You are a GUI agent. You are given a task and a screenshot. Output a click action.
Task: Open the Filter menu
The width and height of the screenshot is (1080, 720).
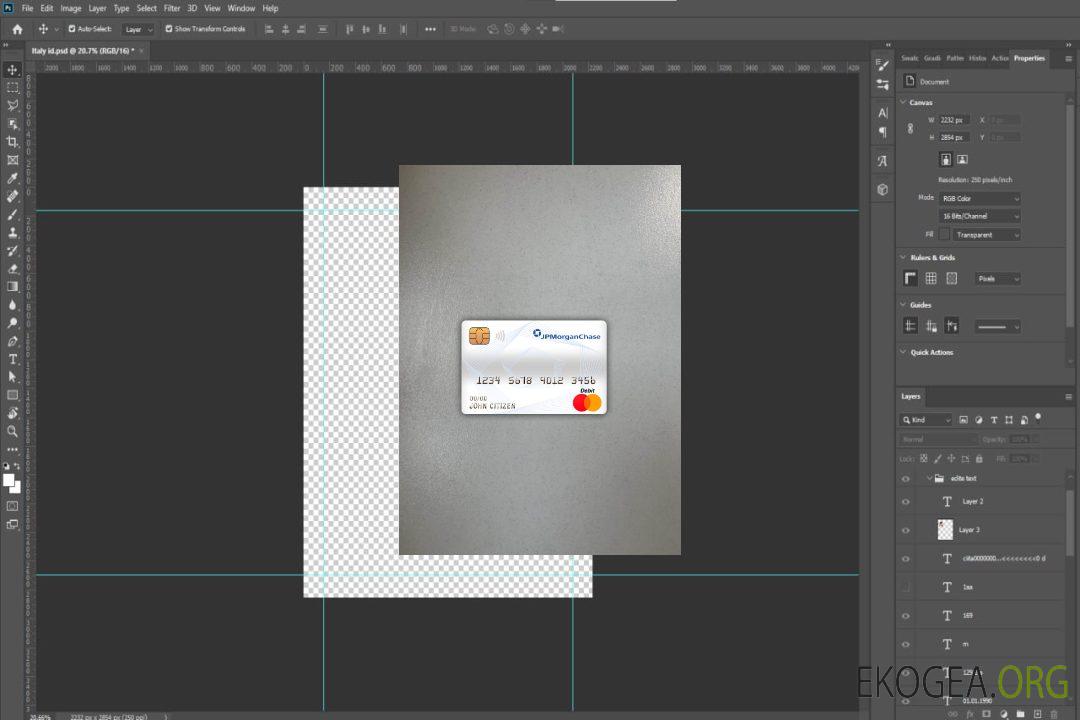pyautogui.click(x=172, y=8)
